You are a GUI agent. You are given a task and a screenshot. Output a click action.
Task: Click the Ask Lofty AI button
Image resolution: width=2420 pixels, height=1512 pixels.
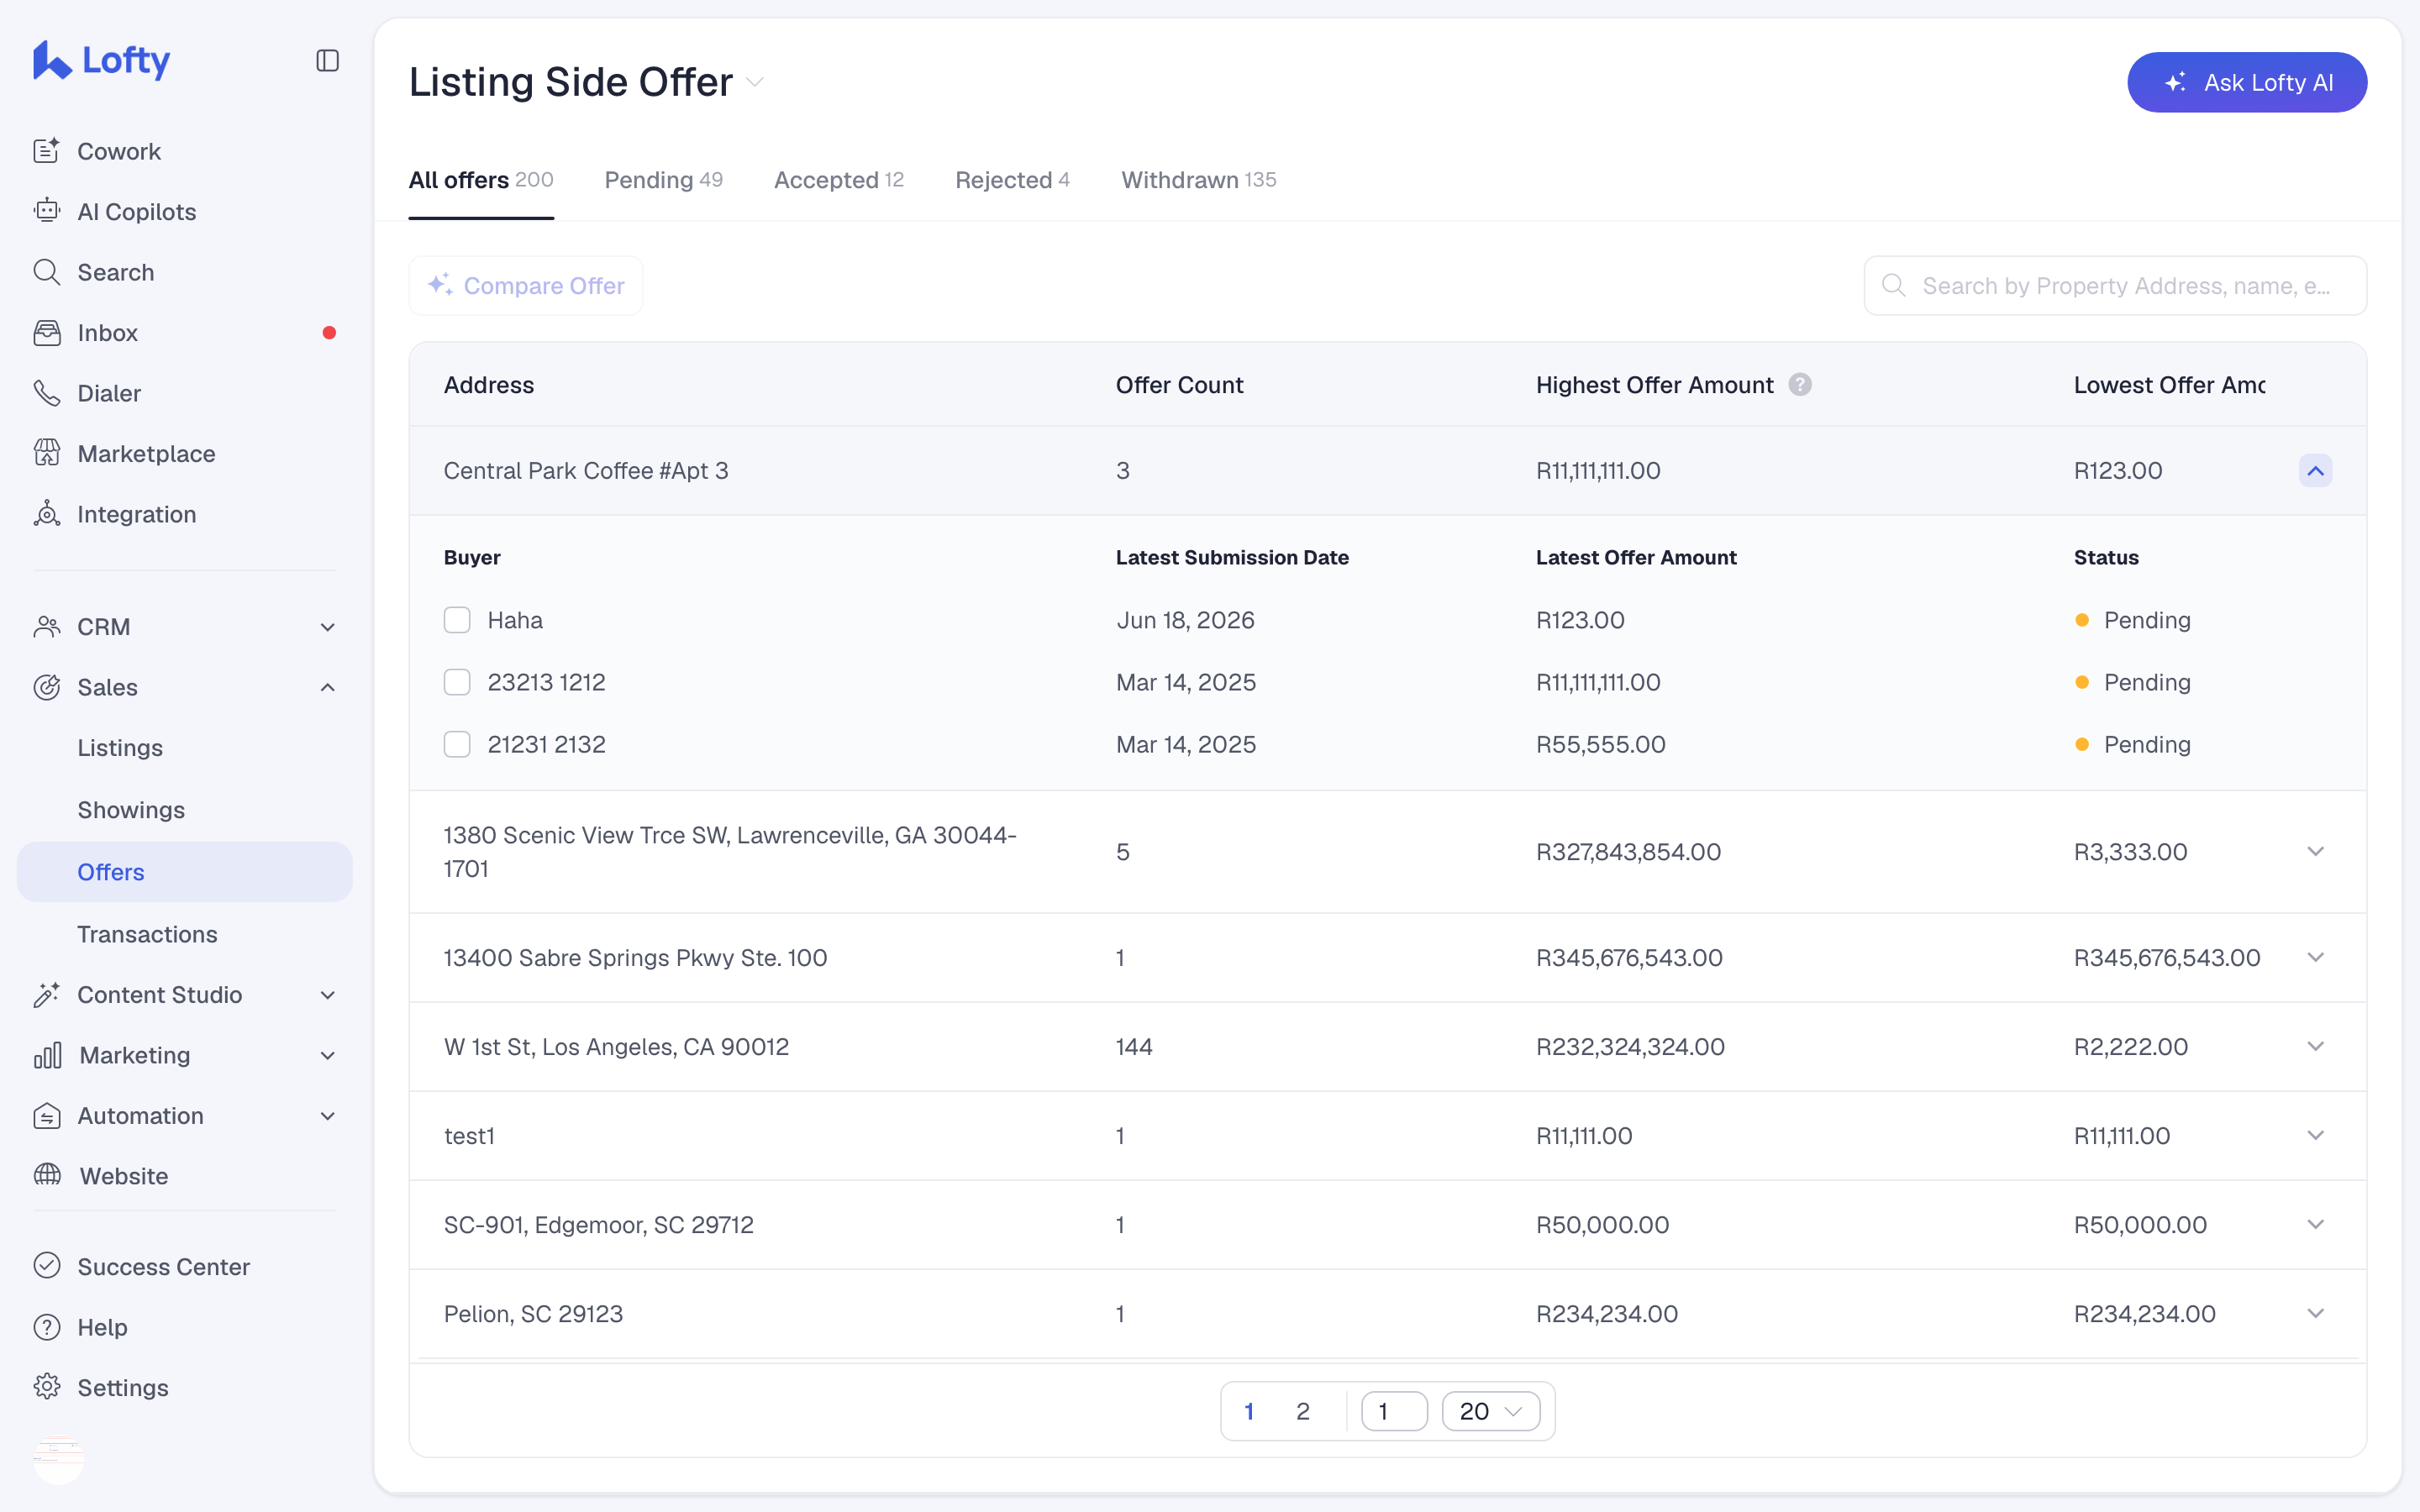(x=2246, y=82)
